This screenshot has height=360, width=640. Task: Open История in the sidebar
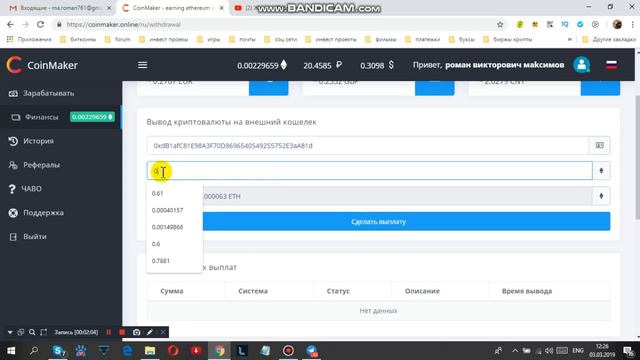coord(38,141)
